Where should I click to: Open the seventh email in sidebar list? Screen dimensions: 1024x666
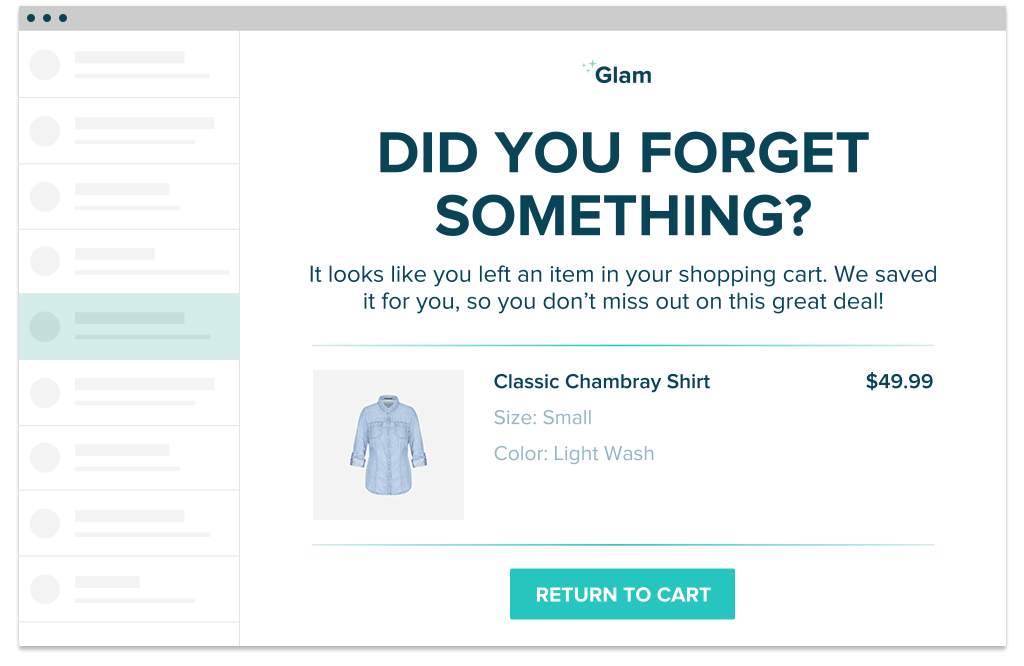[129, 458]
